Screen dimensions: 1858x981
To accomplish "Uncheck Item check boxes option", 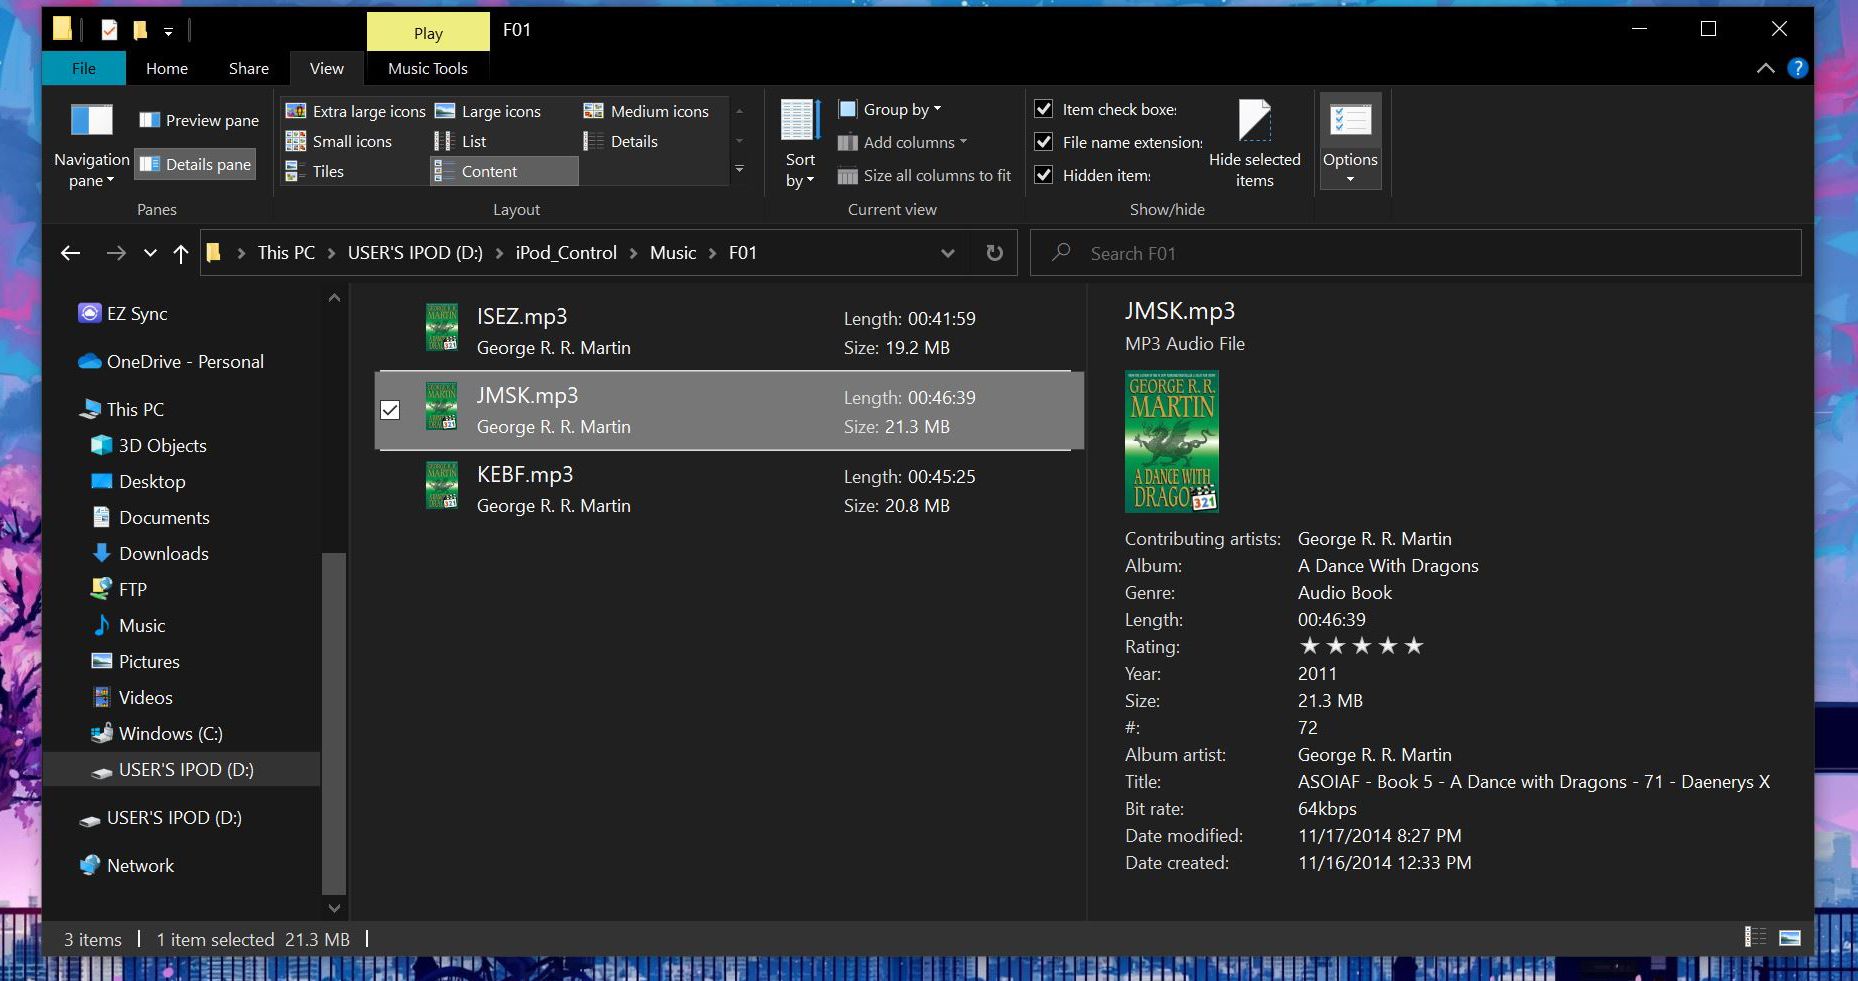I will coord(1044,109).
